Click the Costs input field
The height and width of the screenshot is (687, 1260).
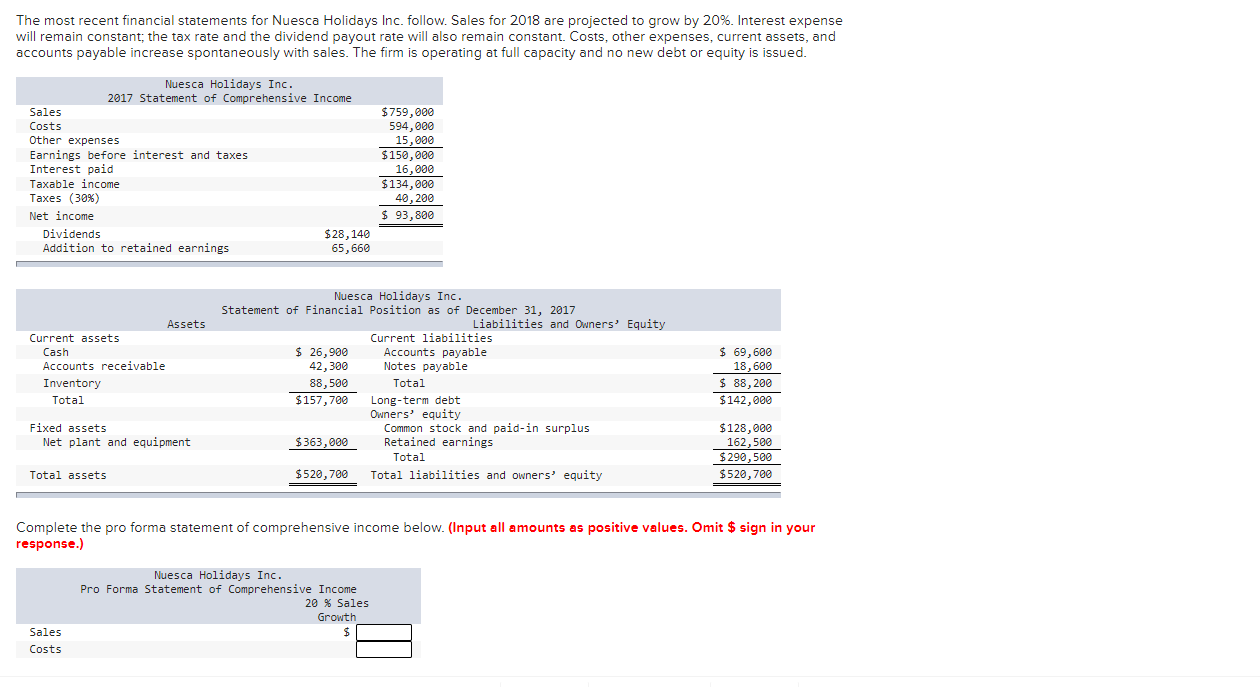pyautogui.click(x=385, y=648)
